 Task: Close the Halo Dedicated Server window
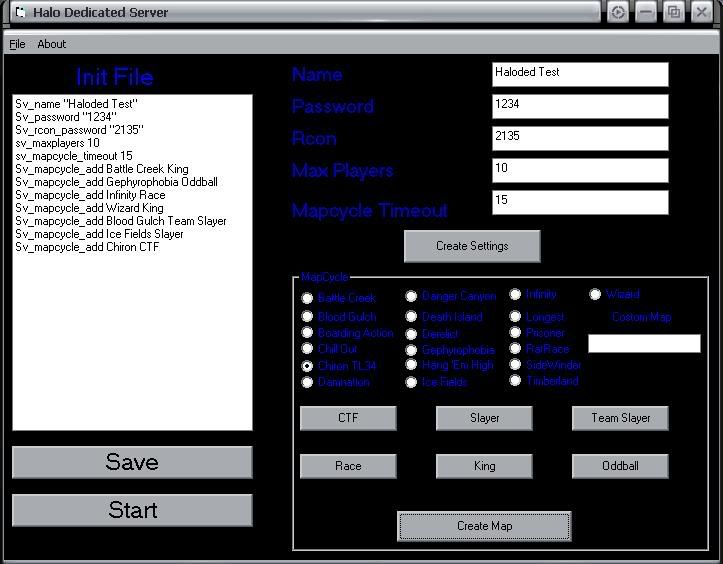click(x=701, y=12)
